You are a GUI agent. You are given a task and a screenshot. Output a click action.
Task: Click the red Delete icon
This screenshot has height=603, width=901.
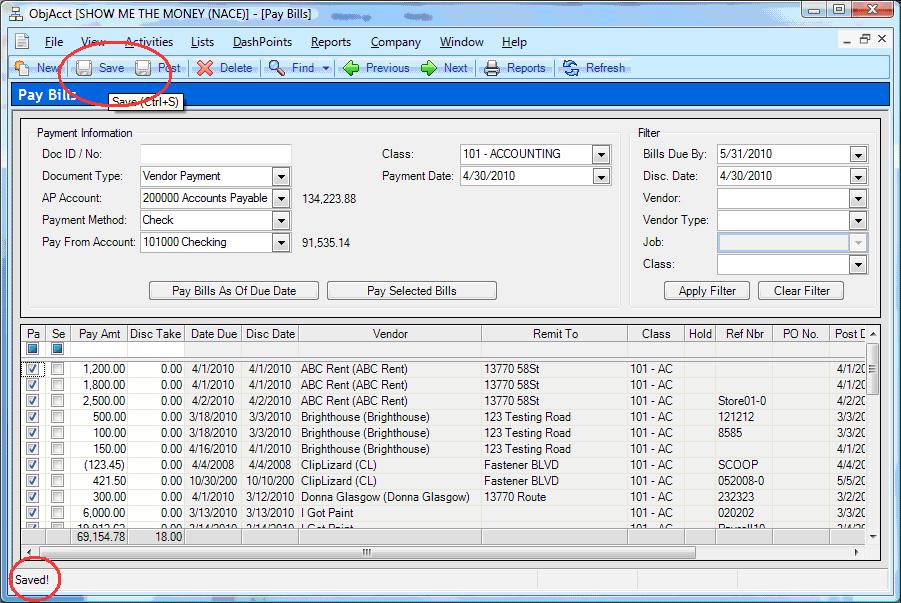coord(204,68)
